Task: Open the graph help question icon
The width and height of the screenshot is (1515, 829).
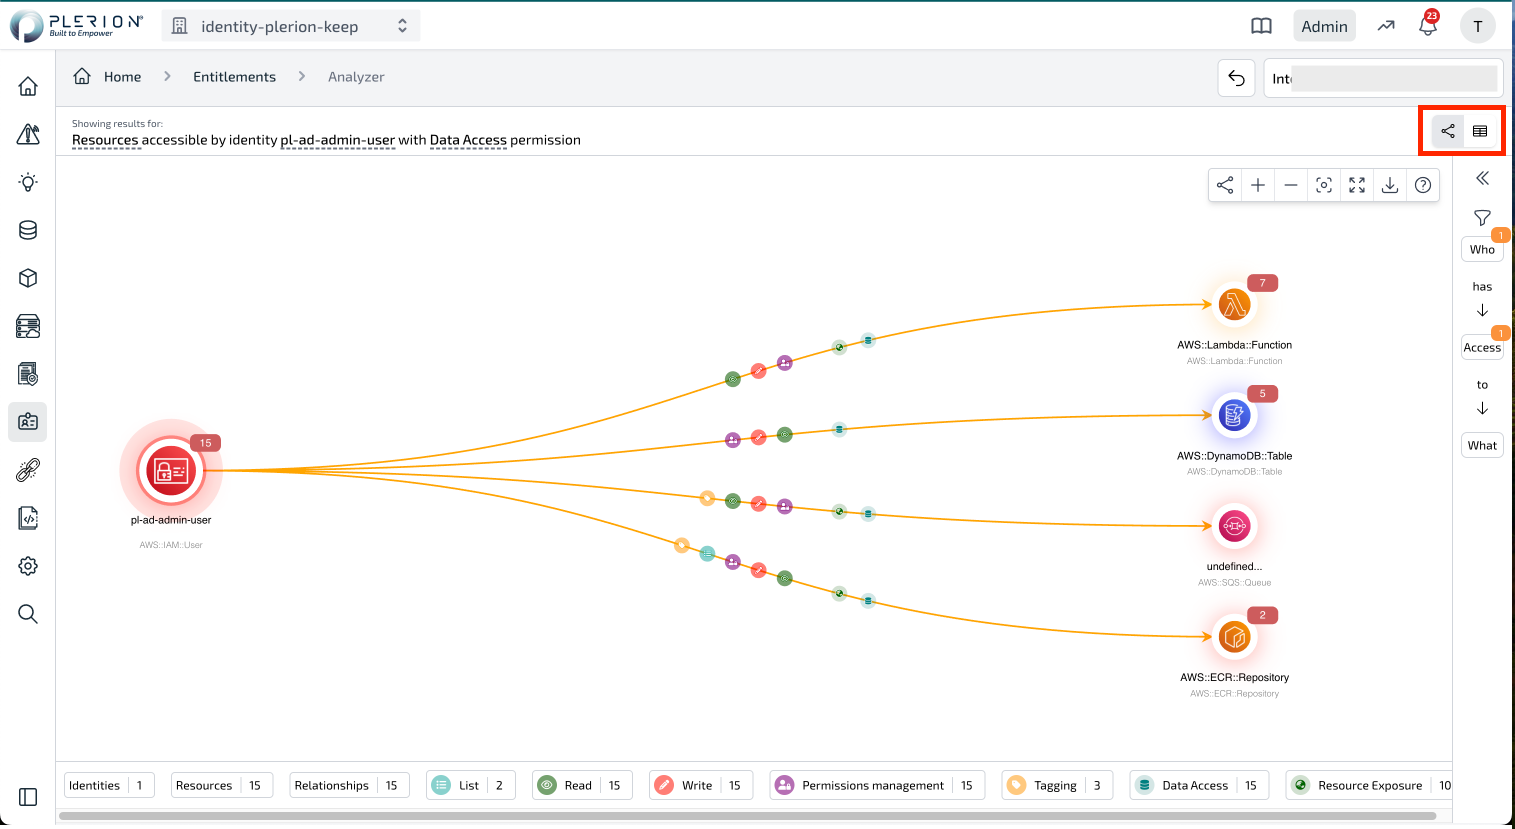Action: (x=1423, y=185)
